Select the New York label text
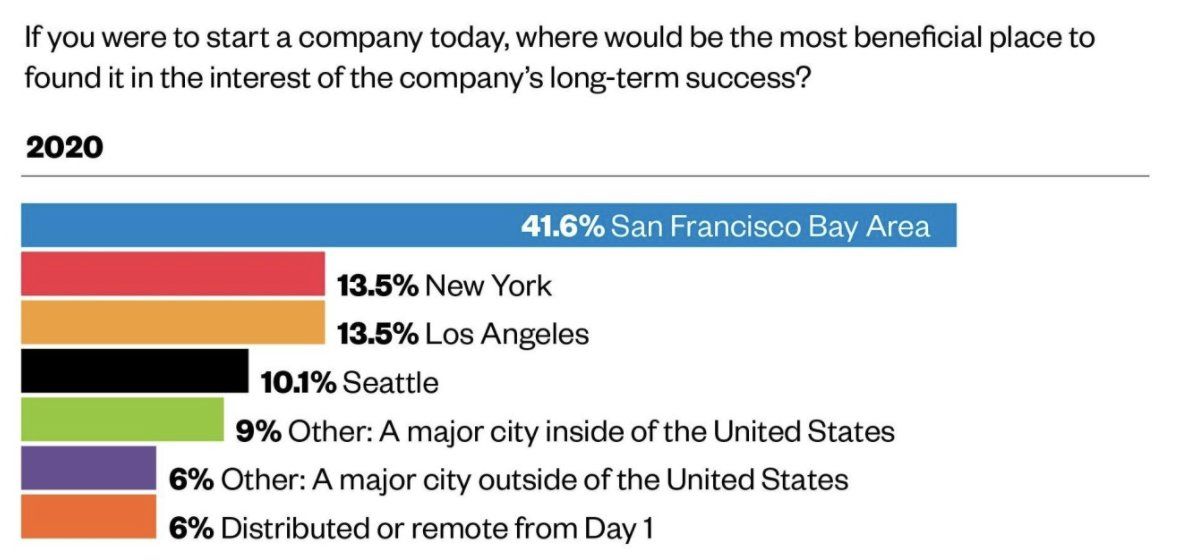 (x=488, y=286)
